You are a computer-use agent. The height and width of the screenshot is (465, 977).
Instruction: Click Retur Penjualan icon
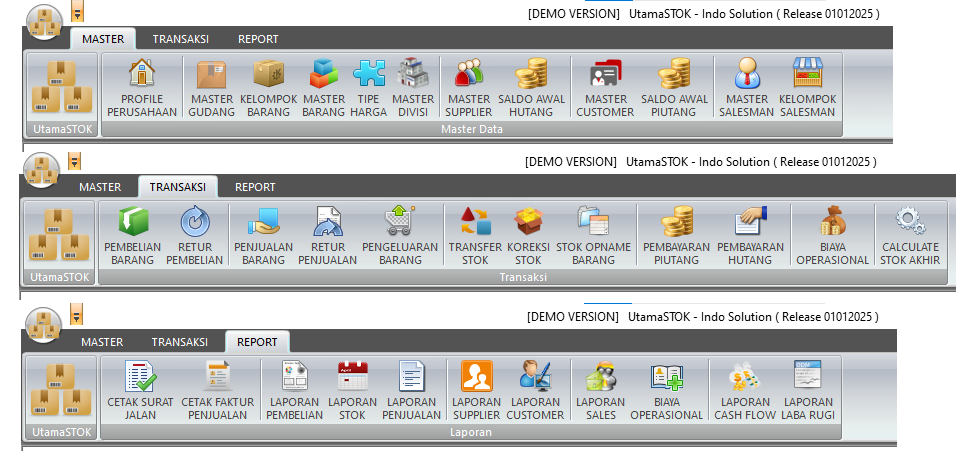tap(327, 236)
